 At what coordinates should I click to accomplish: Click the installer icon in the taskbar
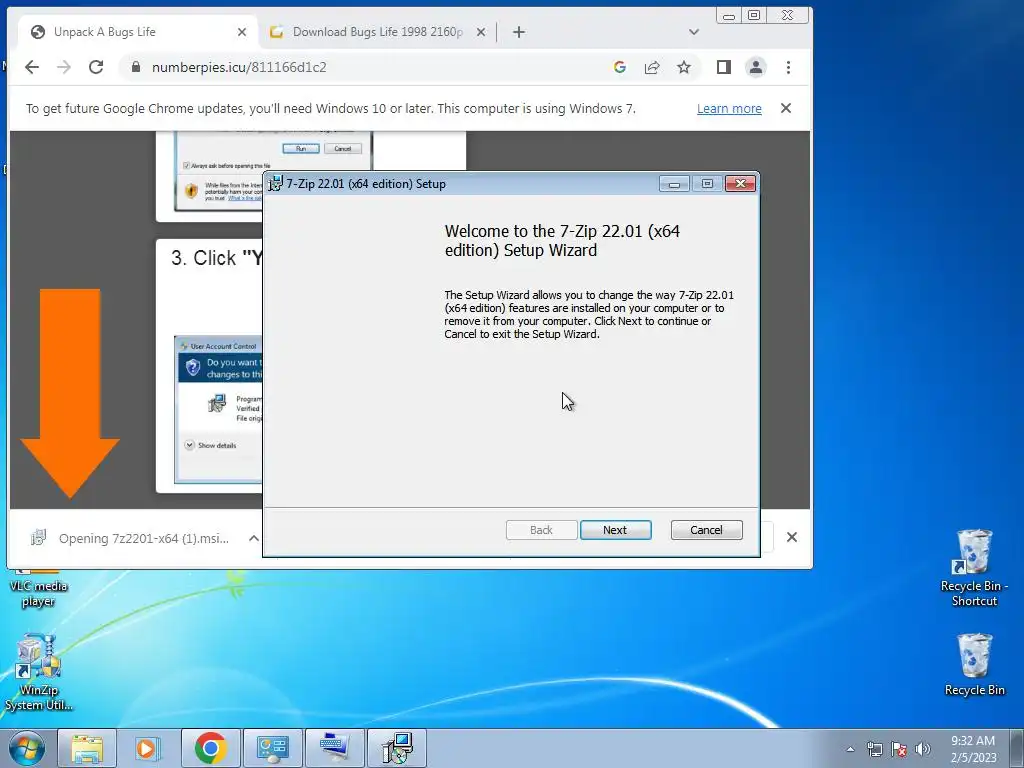point(396,748)
